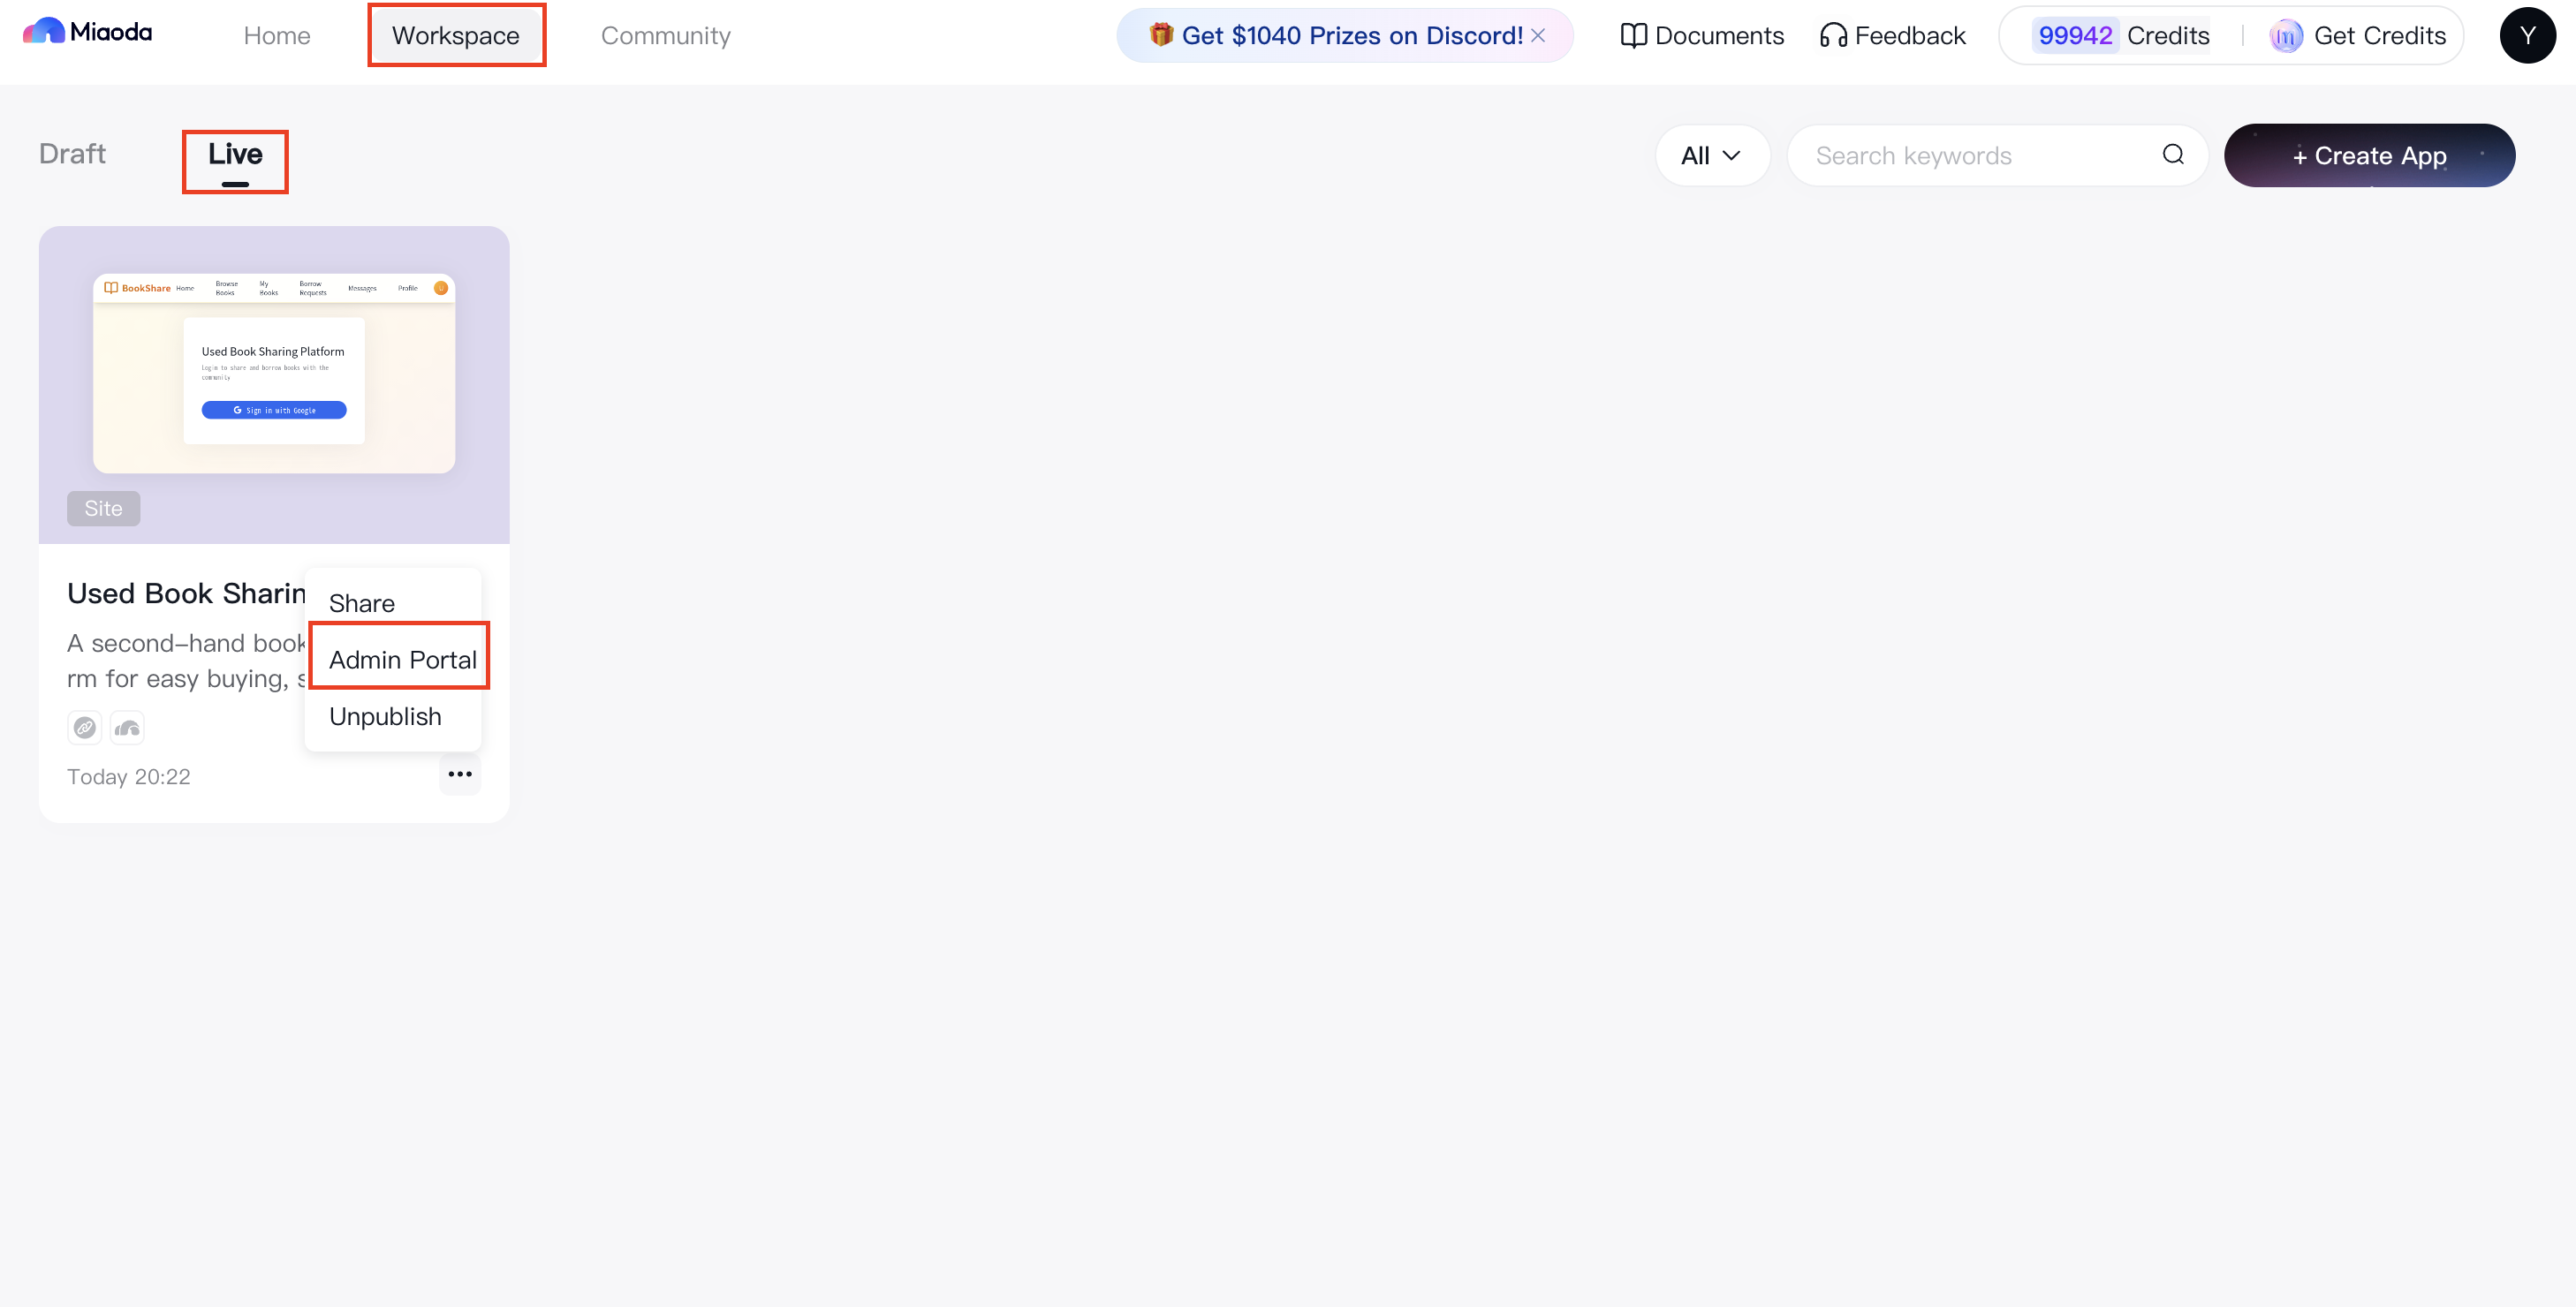The image size is (2576, 1307).
Task: Click the Miaoda logo icon
Action: (x=43, y=32)
